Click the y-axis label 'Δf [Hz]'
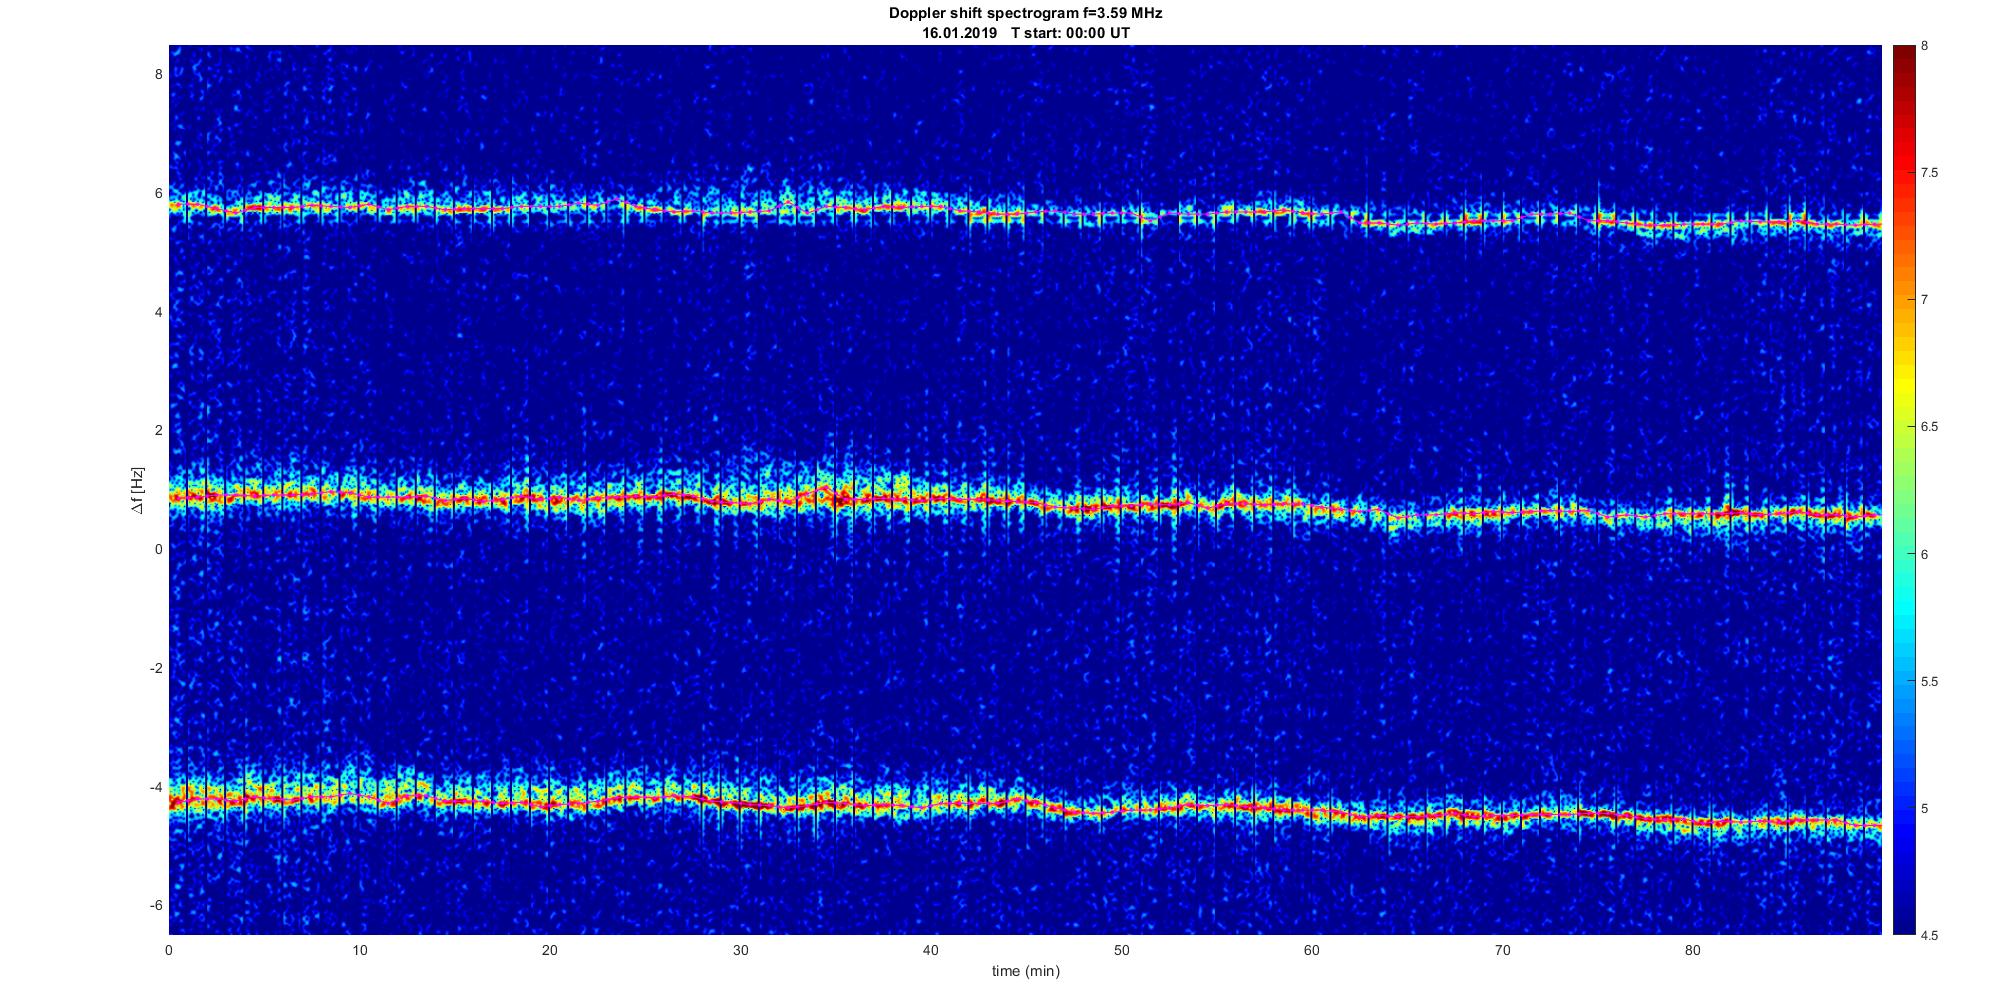Image resolution: width=2000 pixels, height=1003 pixels. 138,490
